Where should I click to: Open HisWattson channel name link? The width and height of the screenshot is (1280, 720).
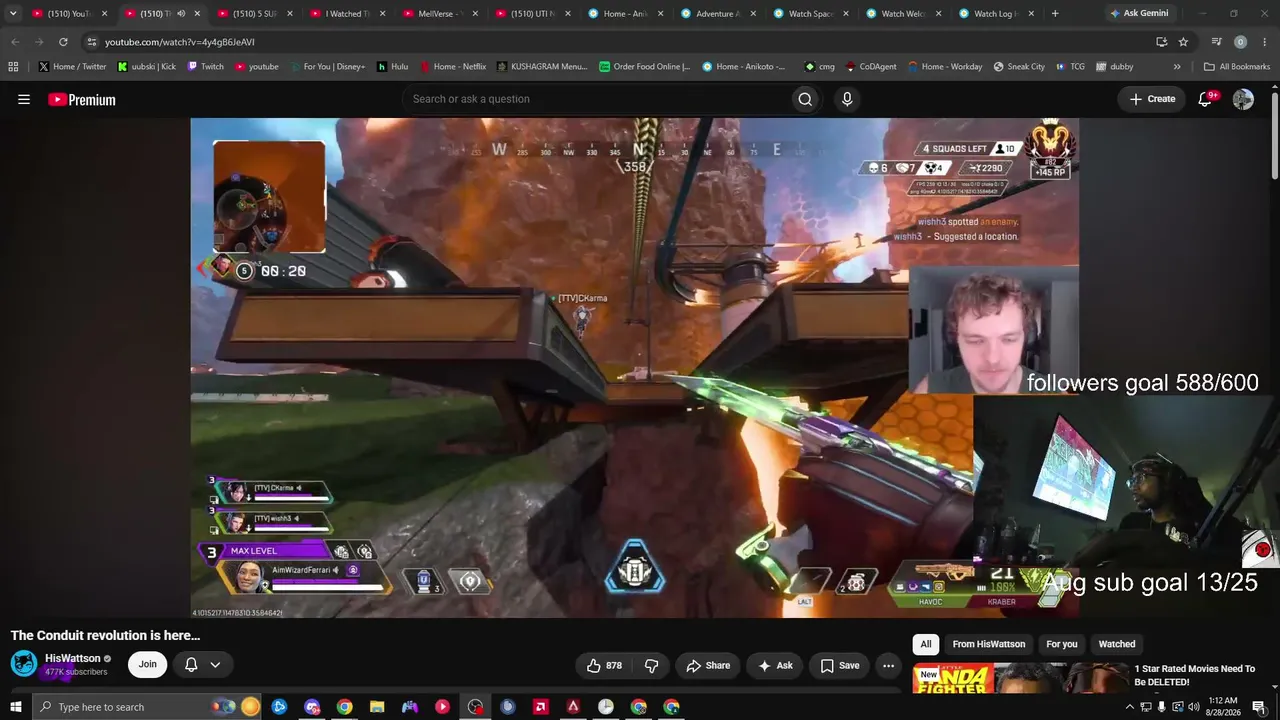click(73, 658)
